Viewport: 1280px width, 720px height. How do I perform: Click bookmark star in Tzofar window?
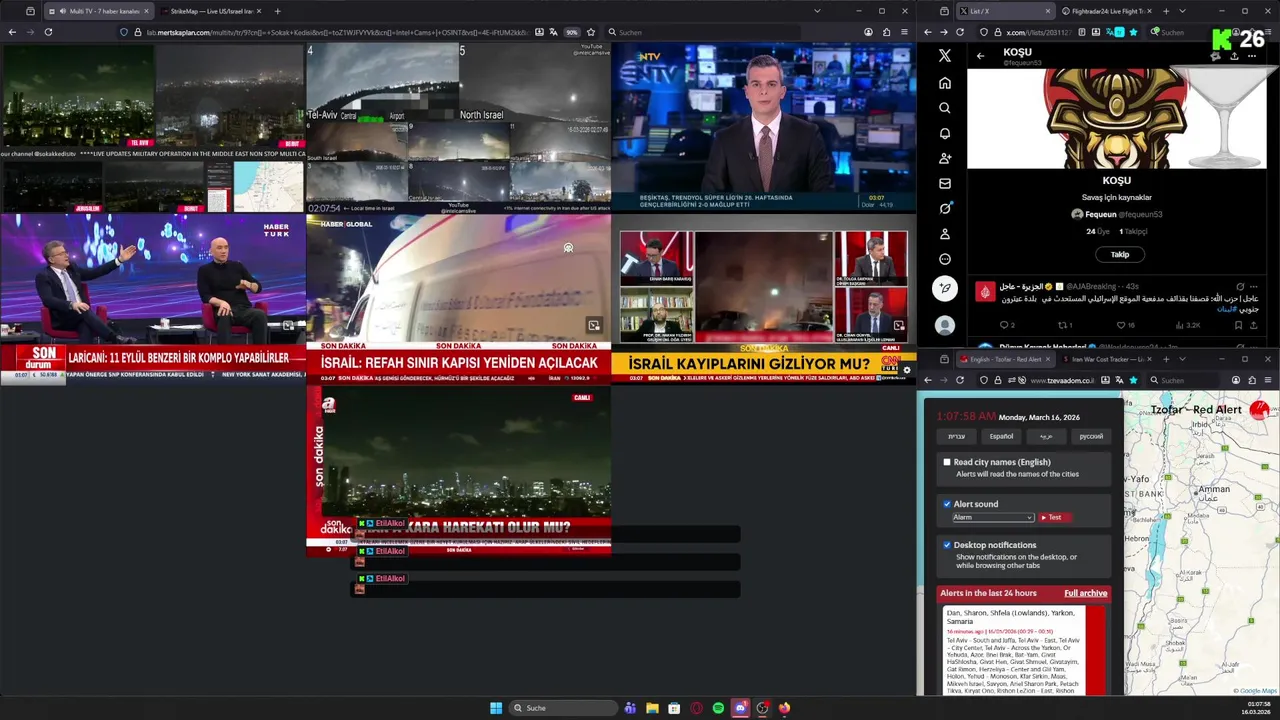click(x=1133, y=380)
